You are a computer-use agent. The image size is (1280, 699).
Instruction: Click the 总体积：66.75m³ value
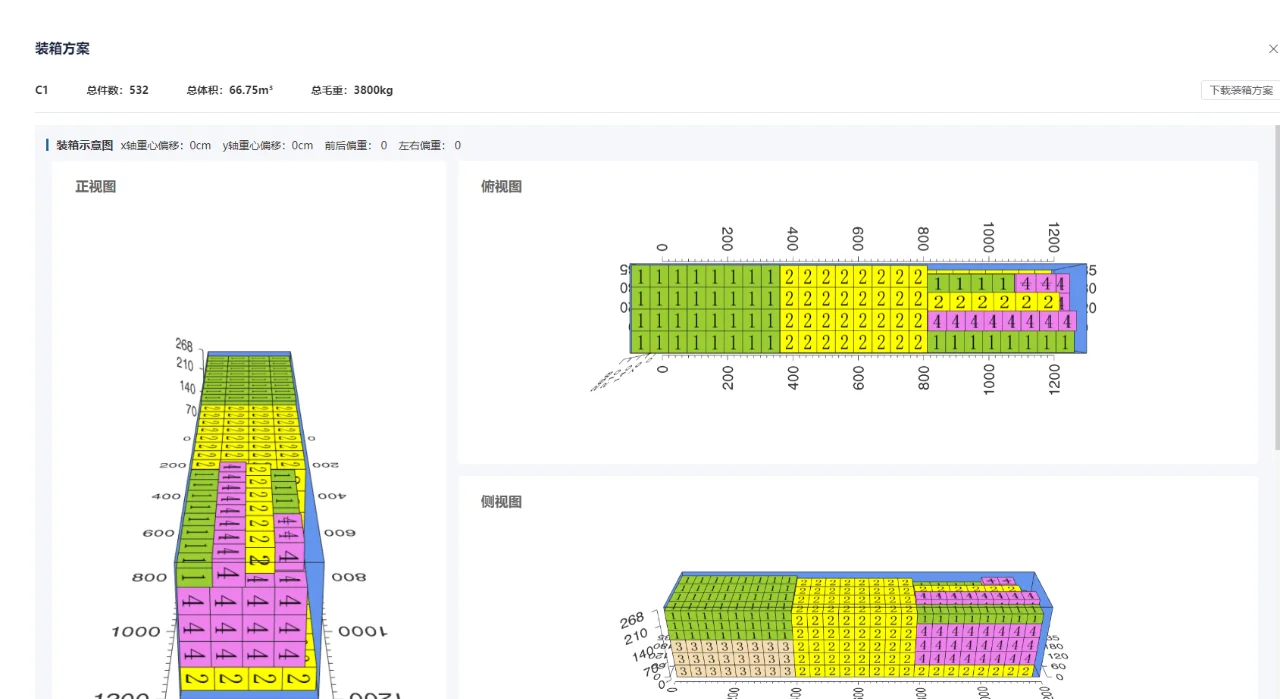[230, 90]
